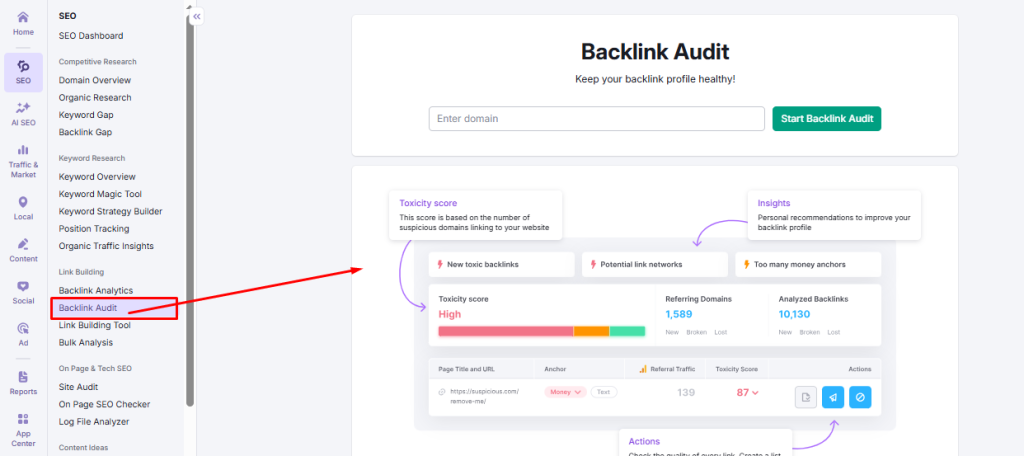The height and width of the screenshot is (456, 1024).
Task: Click Potential link networks insight
Action: (655, 265)
